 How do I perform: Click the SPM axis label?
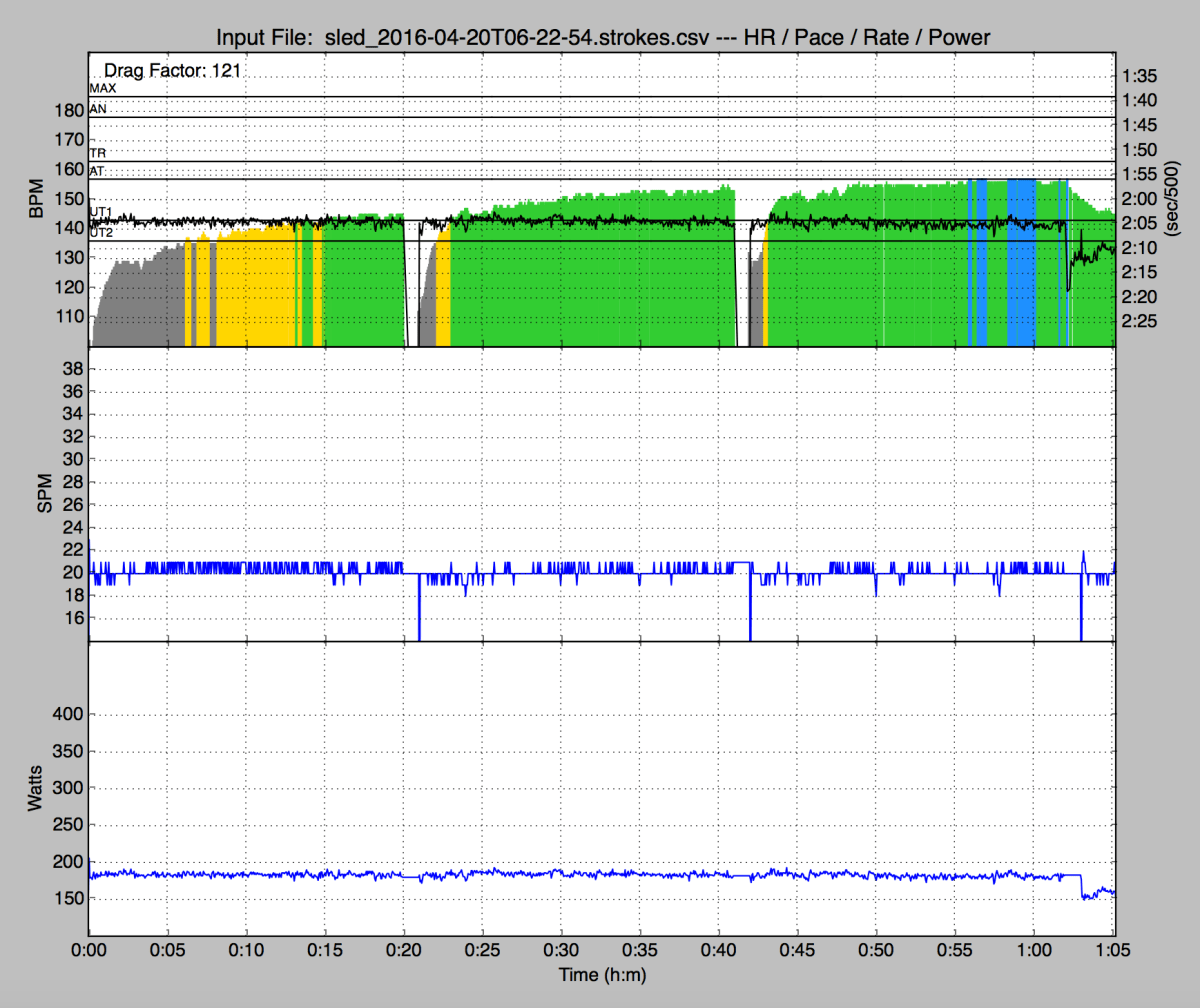tap(45, 494)
